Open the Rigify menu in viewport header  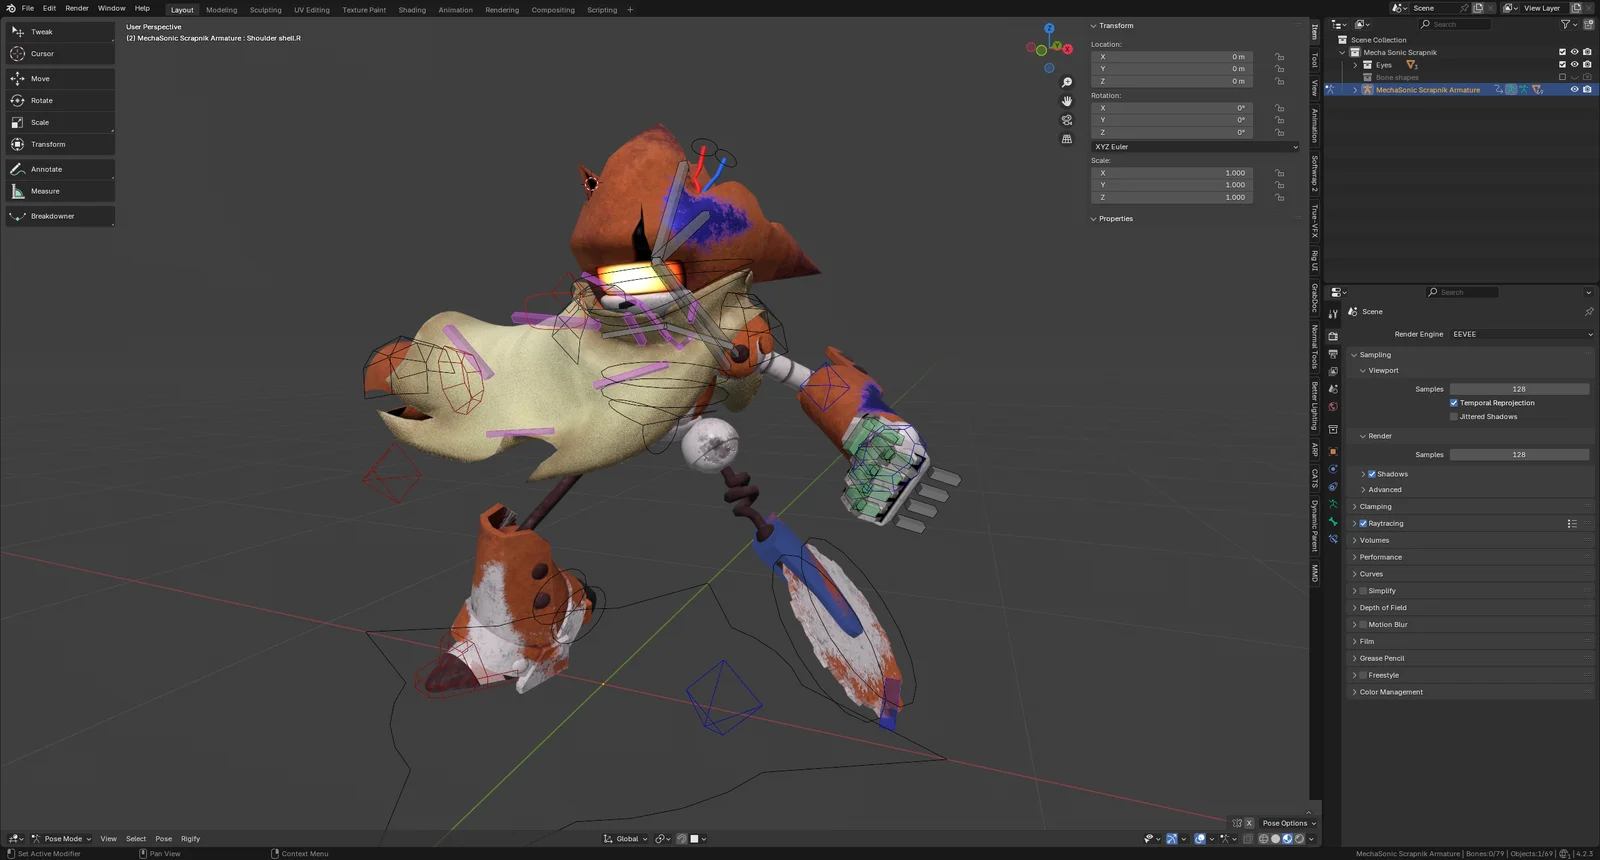click(190, 839)
